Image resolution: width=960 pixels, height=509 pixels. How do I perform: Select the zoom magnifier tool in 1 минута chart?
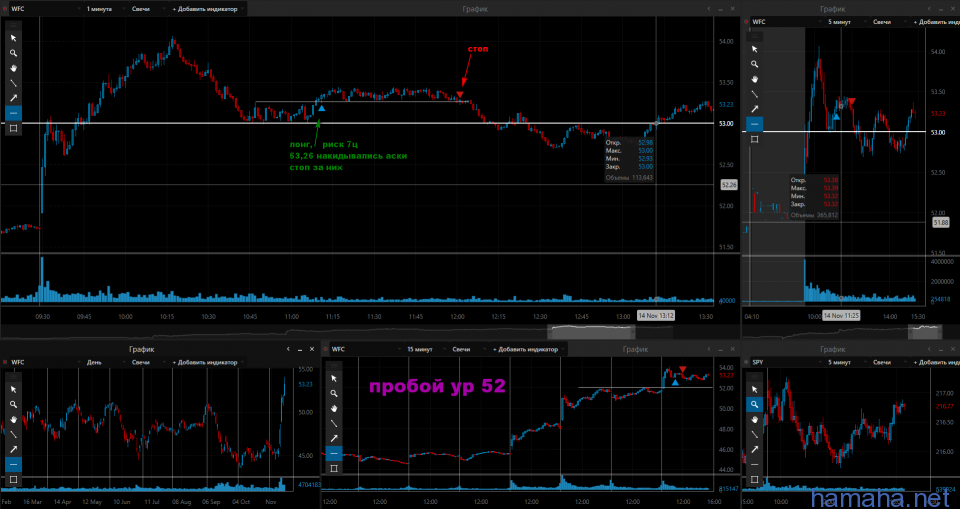[x=13, y=53]
